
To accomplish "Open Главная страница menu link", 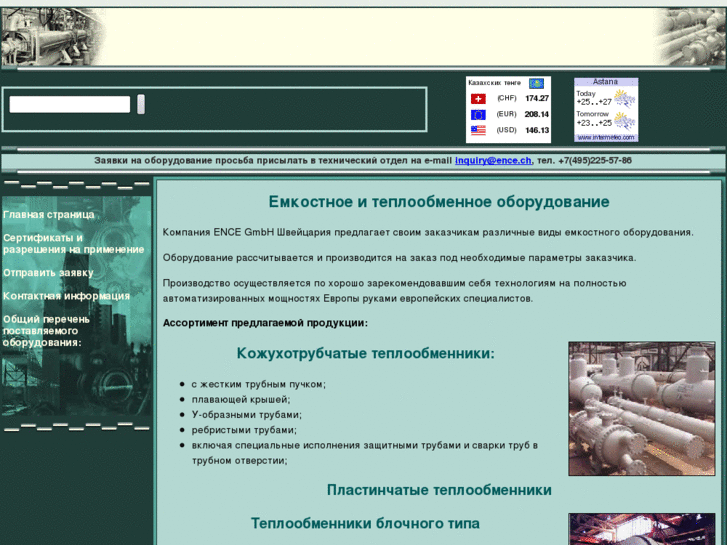I will tap(49, 215).
